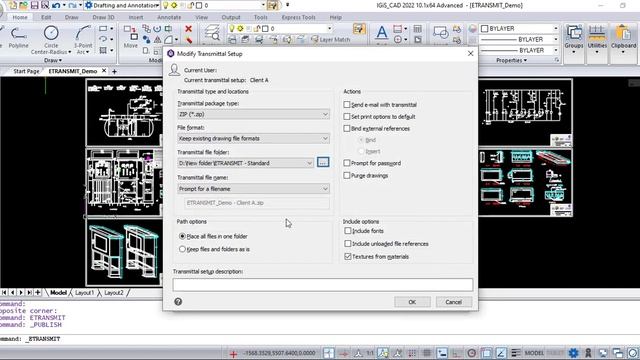The image size is (640, 360).
Task: Select the Move tool in ribbon
Action: click(131, 37)
